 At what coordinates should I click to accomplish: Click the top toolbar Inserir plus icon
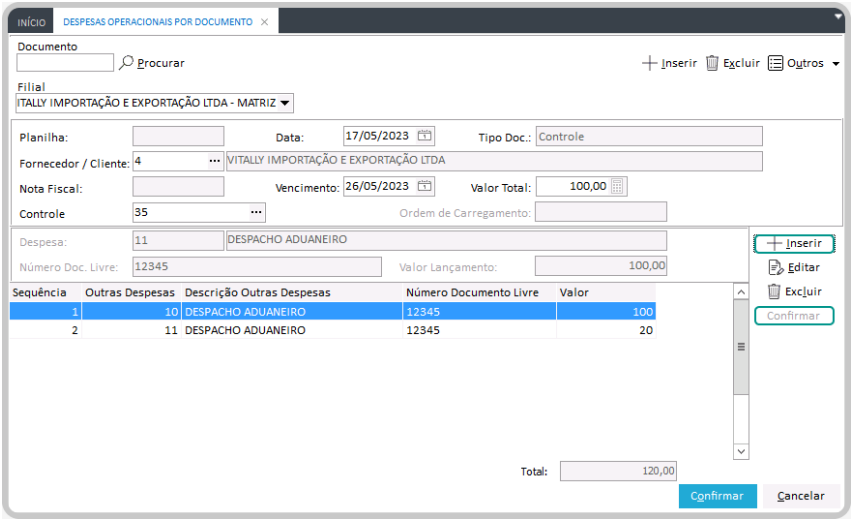coord(650,63)
